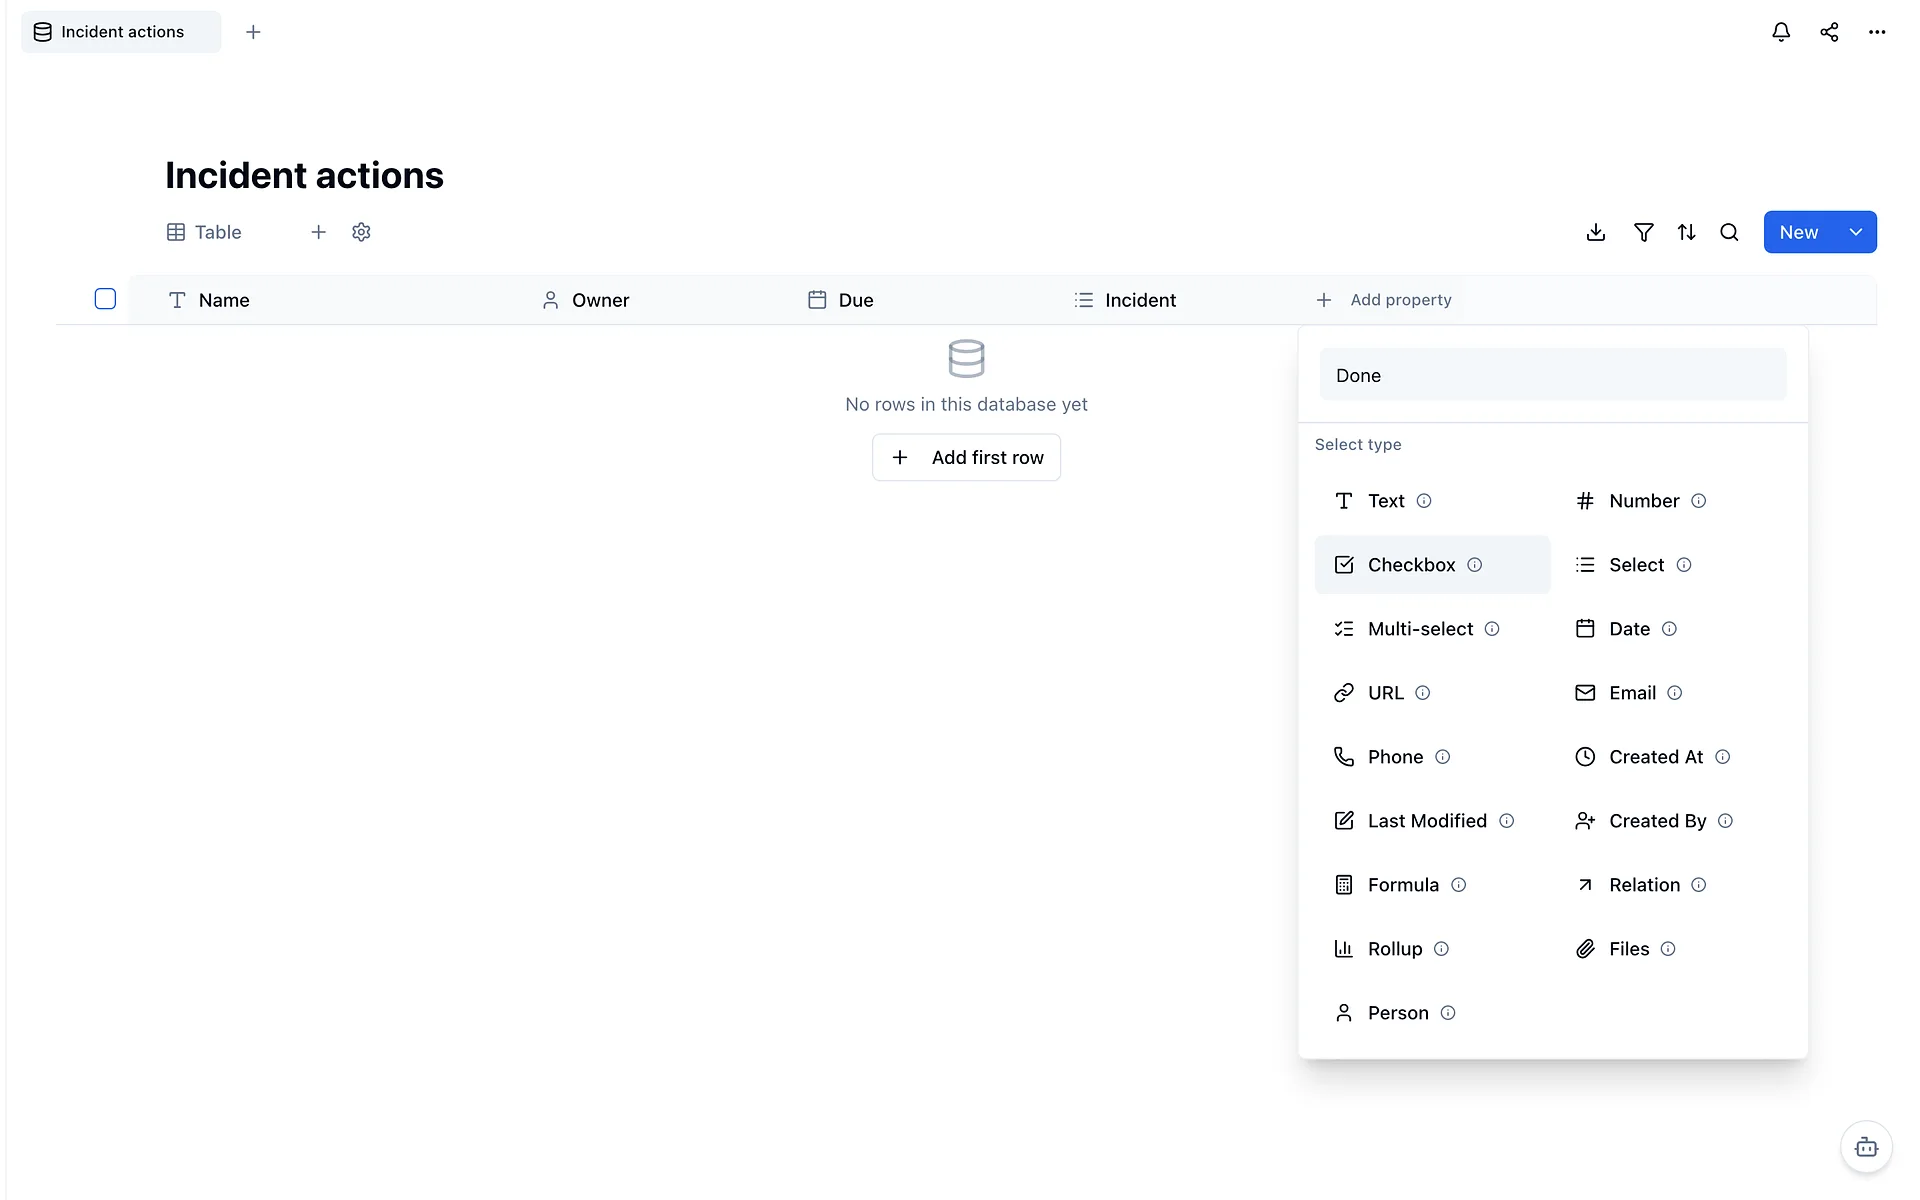
Task: Click the blue New button
Action: (1799, 232)
